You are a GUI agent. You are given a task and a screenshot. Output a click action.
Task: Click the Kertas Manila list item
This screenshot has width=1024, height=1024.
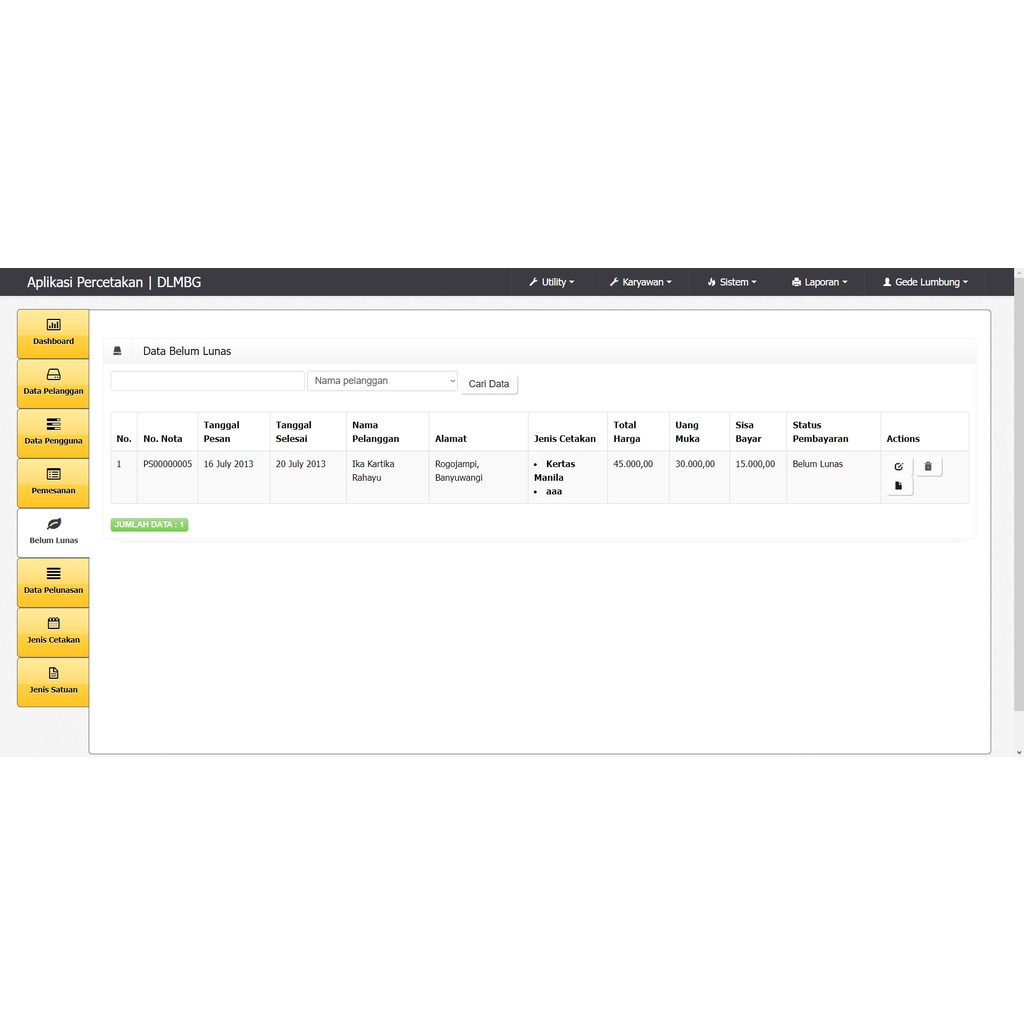(554, 471)
